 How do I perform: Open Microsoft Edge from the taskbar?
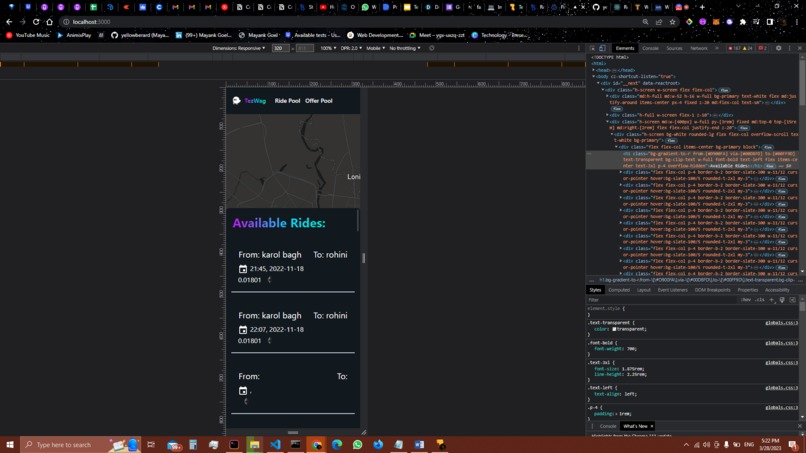337,445
